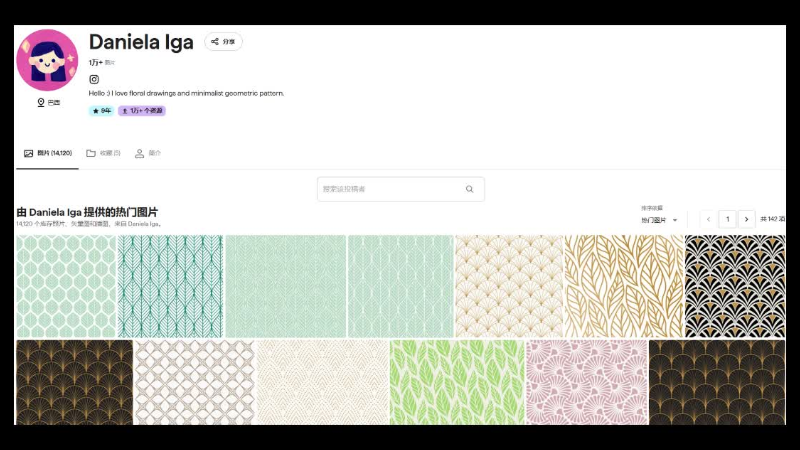Open the Instagram profile icon
Screen dimensions: 800x450
coord(94,79)
